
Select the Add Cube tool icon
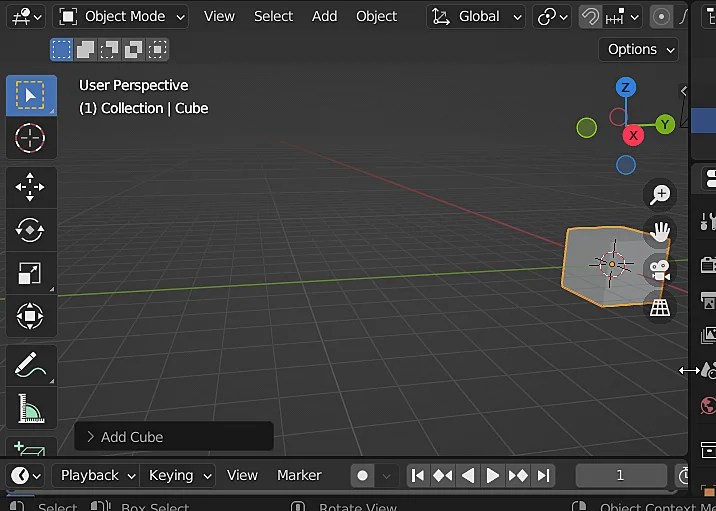(x=31, y=447)
